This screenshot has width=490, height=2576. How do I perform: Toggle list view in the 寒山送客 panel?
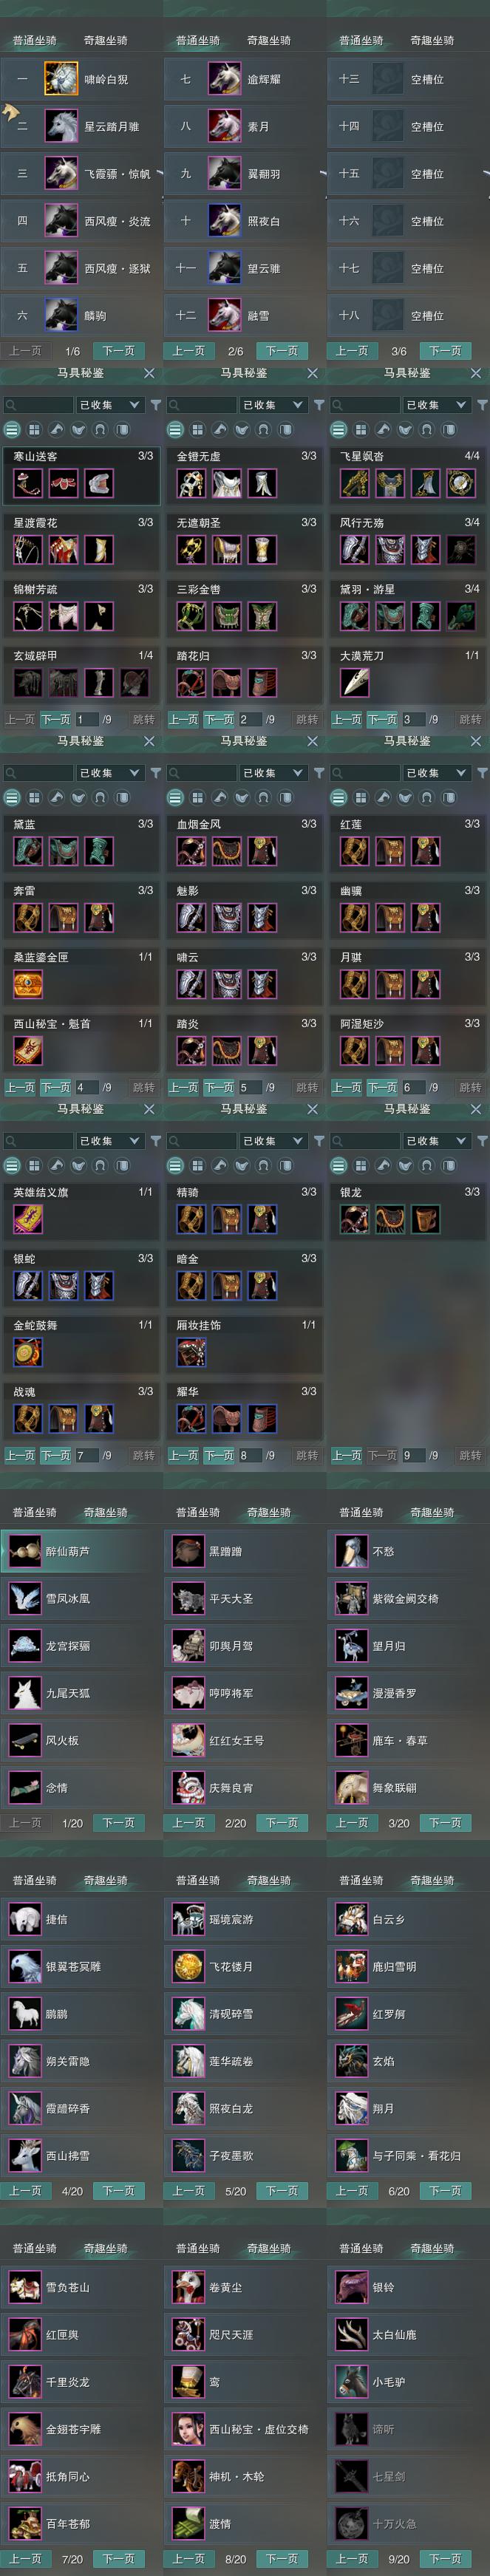[12, 430]
